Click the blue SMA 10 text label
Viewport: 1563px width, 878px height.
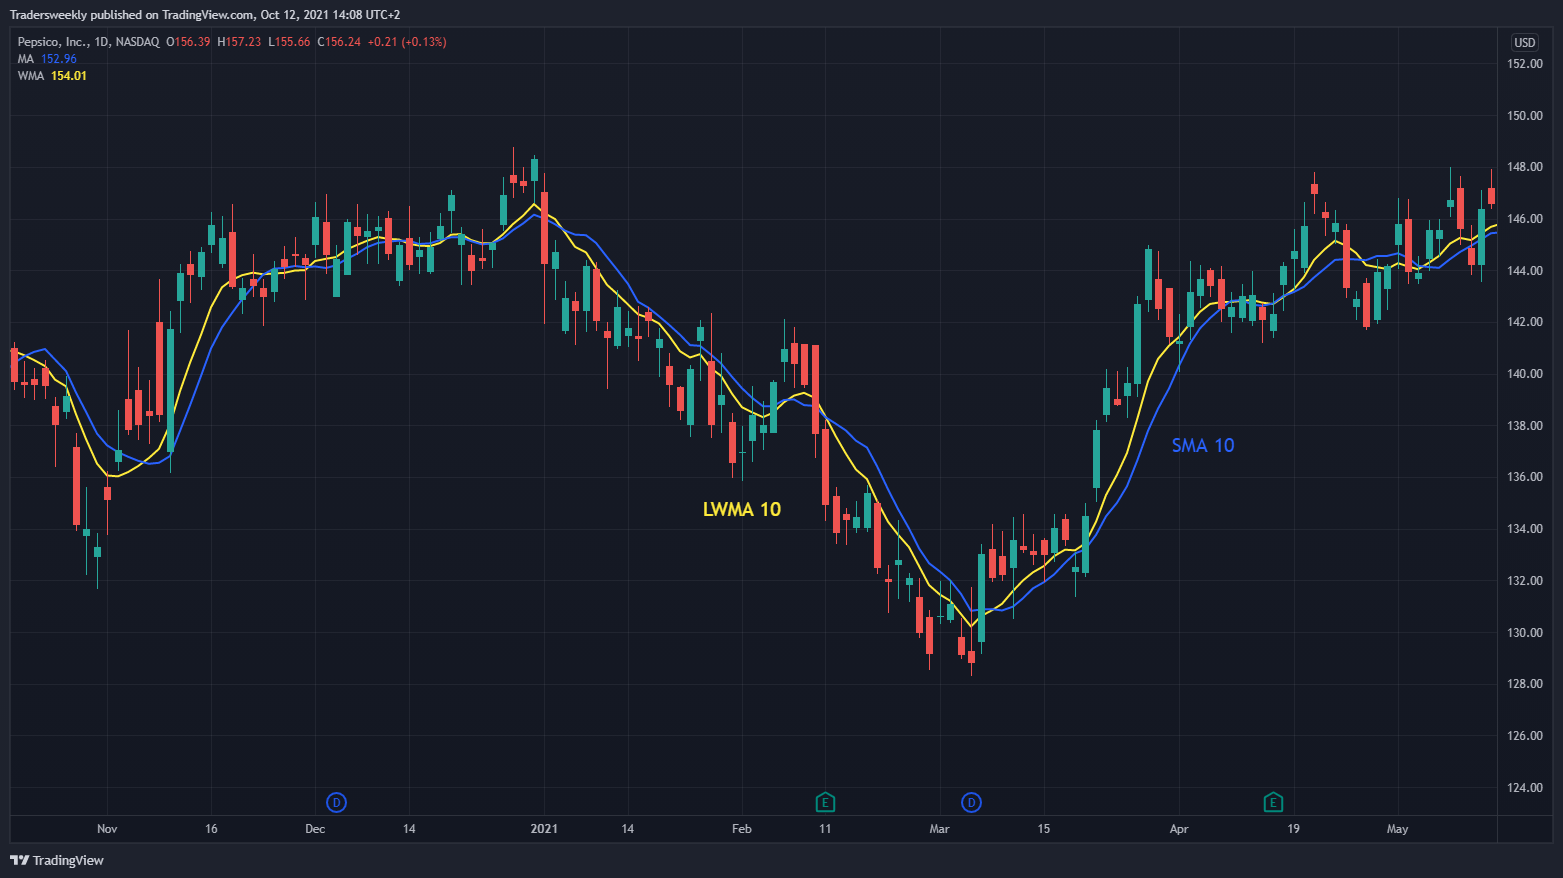click(1203, 446)
